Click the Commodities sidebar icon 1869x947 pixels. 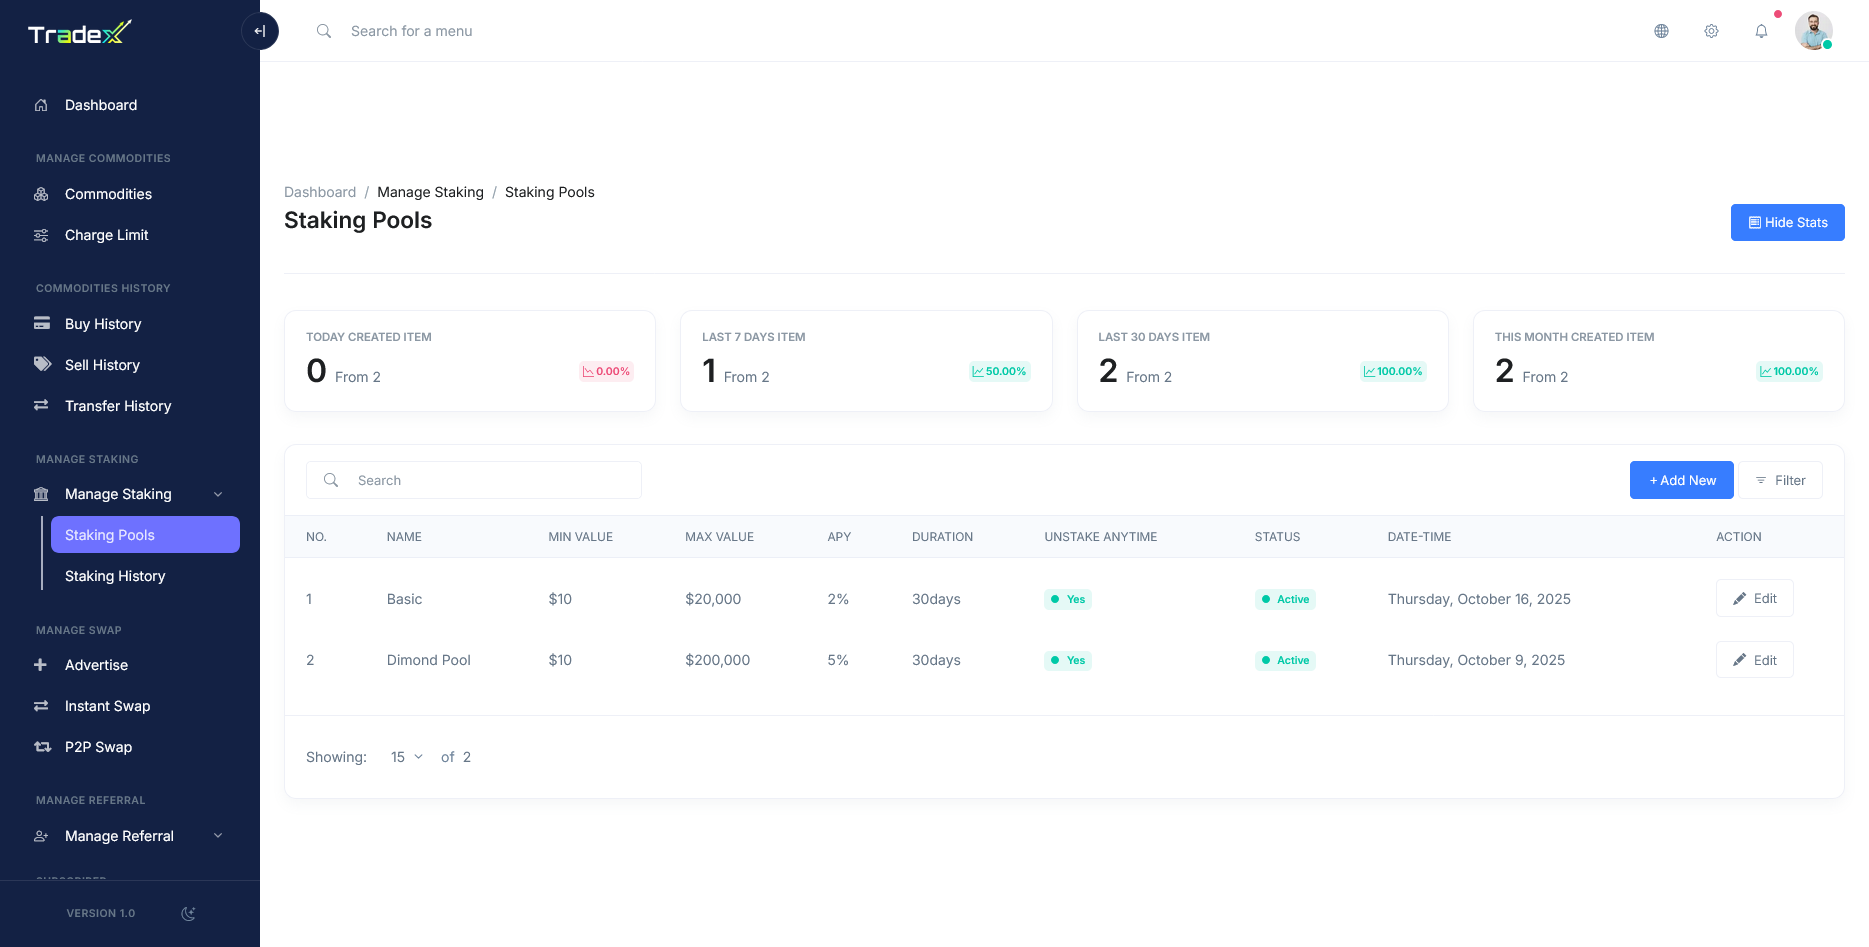coord(41,194)
